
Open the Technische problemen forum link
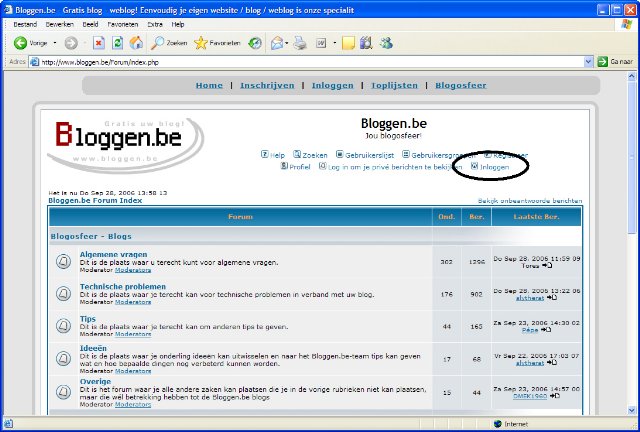click(x=123, y=286)
